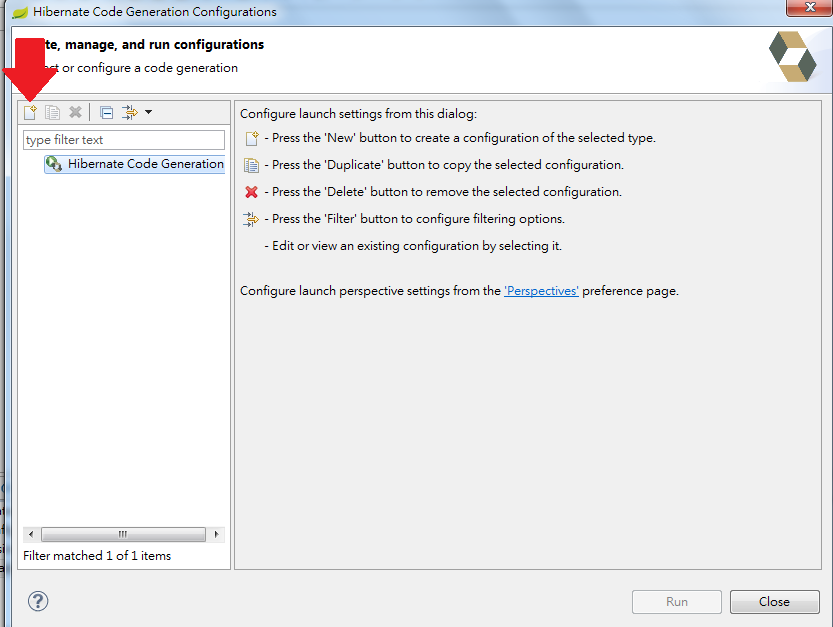Expand the filter options dropdown arrow
The width and height of the screenshot is (833, 627).
coord(149,112)
